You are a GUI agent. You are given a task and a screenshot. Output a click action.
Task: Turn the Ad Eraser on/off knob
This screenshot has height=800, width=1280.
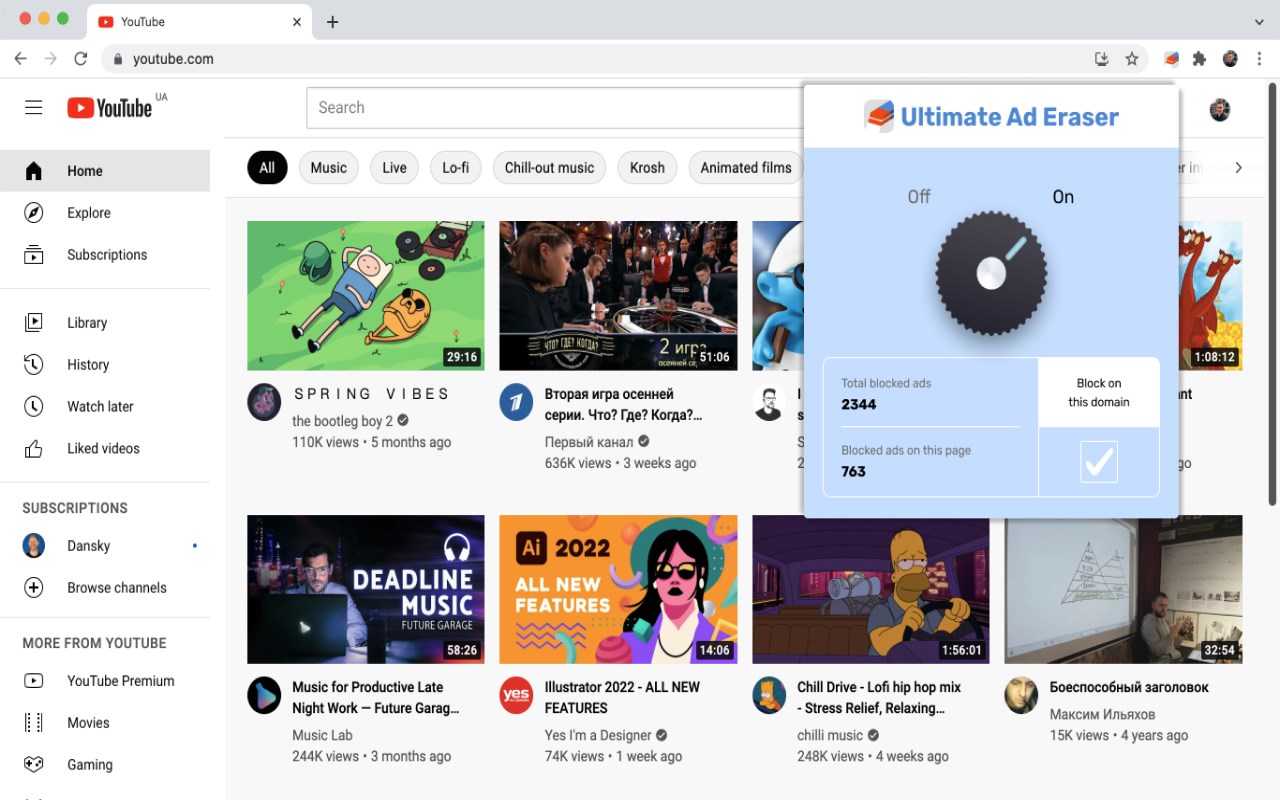tap(991, 273)
